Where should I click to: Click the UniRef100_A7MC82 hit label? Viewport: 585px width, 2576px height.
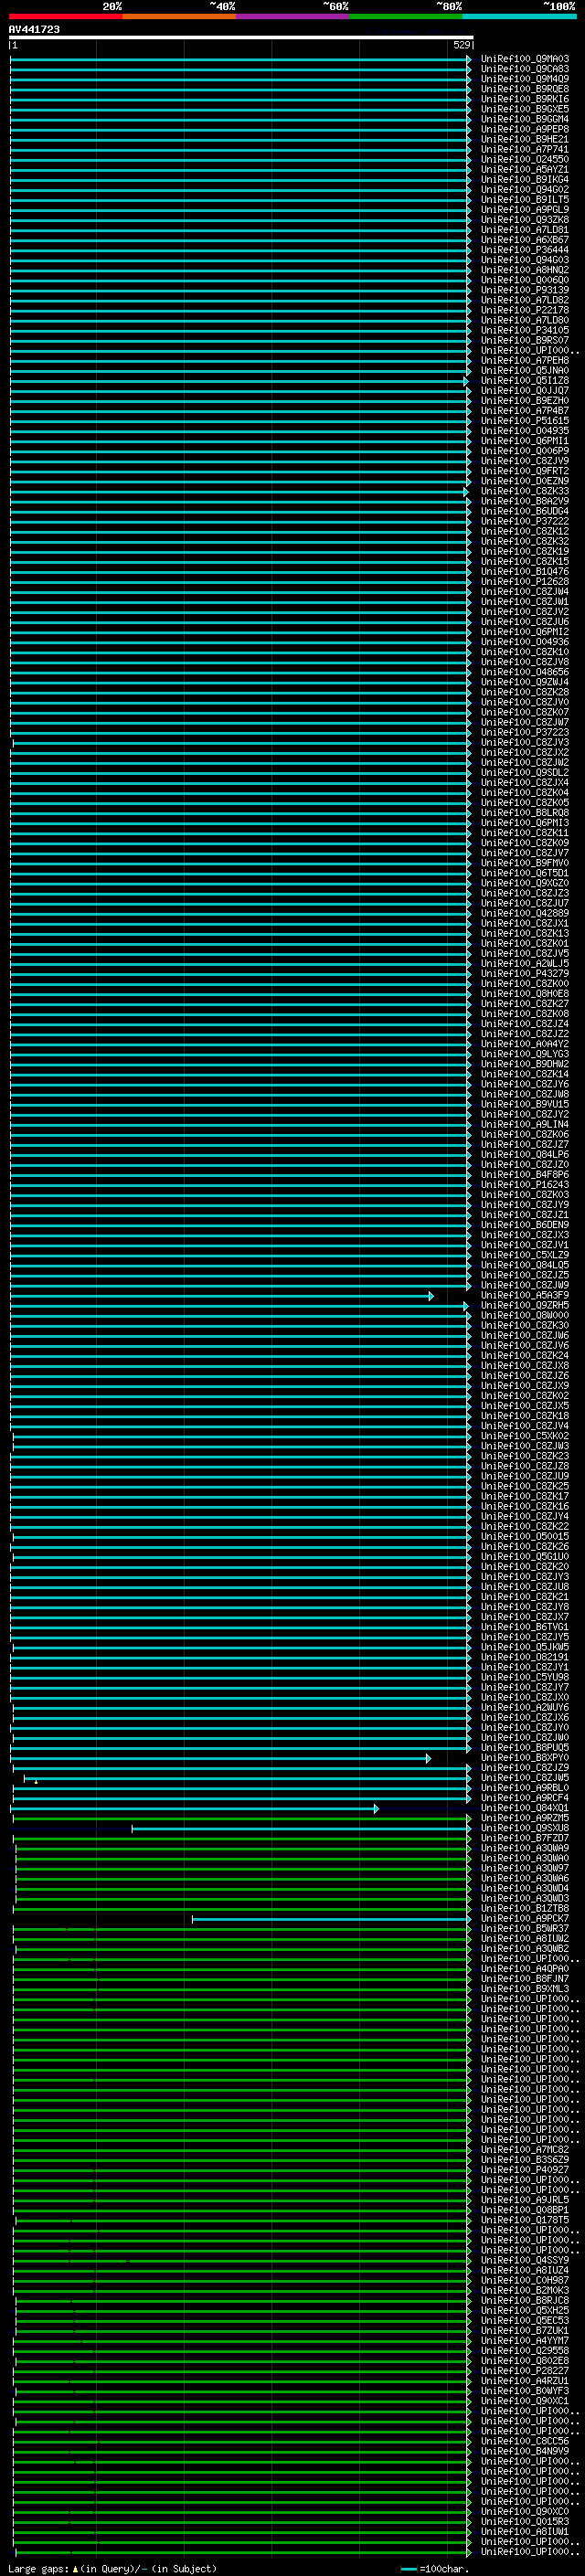tap(525, 2149)
